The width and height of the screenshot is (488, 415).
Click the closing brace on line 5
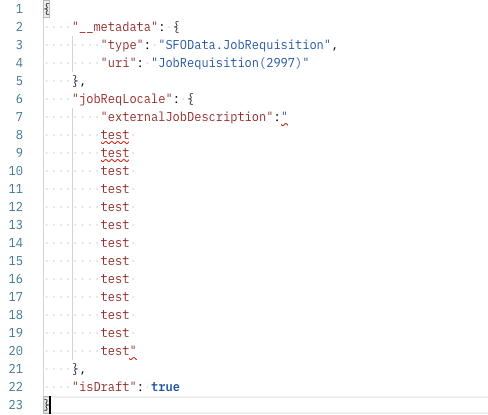click(x=75, y=81)
